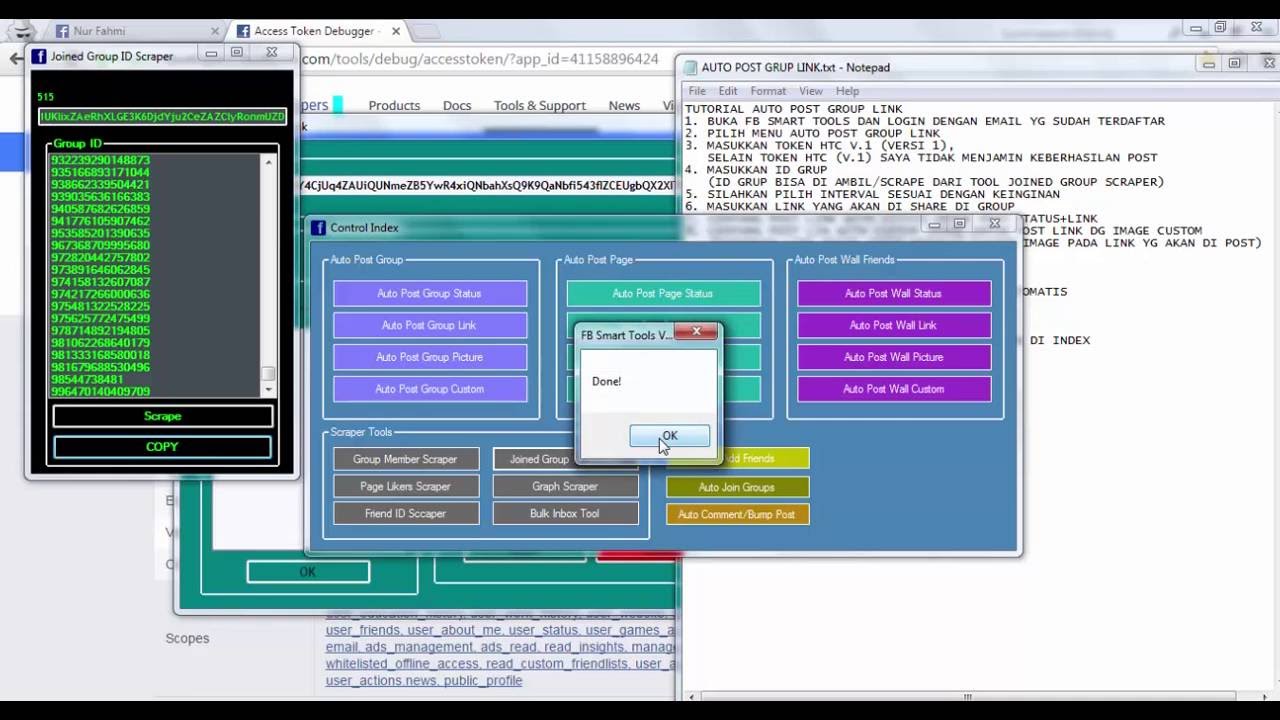Open Auto Post Wall Link
This screenshot has width=1280, height=720.
pos(894,325)
